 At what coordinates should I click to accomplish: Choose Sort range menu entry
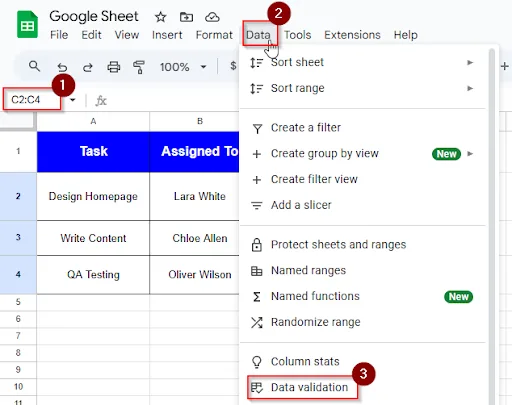tap(362, 88)
